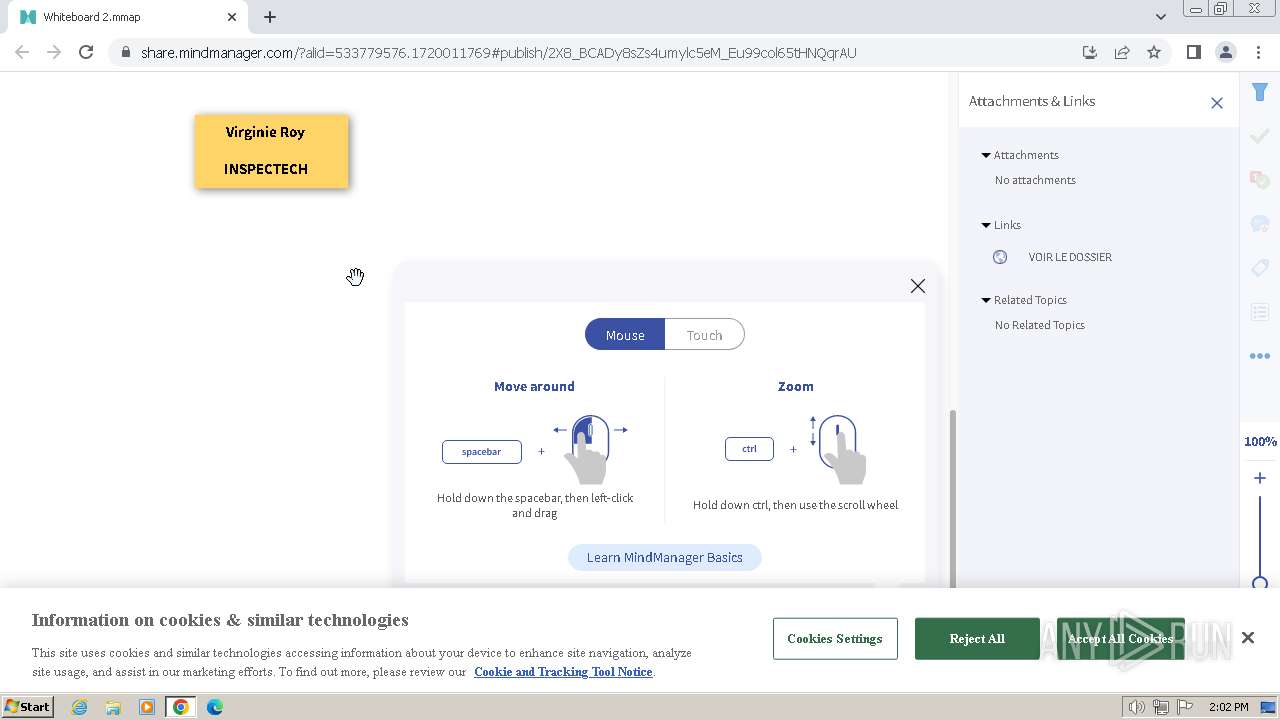Open Chrome three-dot menu
Viewport: 1280px width, 720px height.
[x=1257, y=53]
